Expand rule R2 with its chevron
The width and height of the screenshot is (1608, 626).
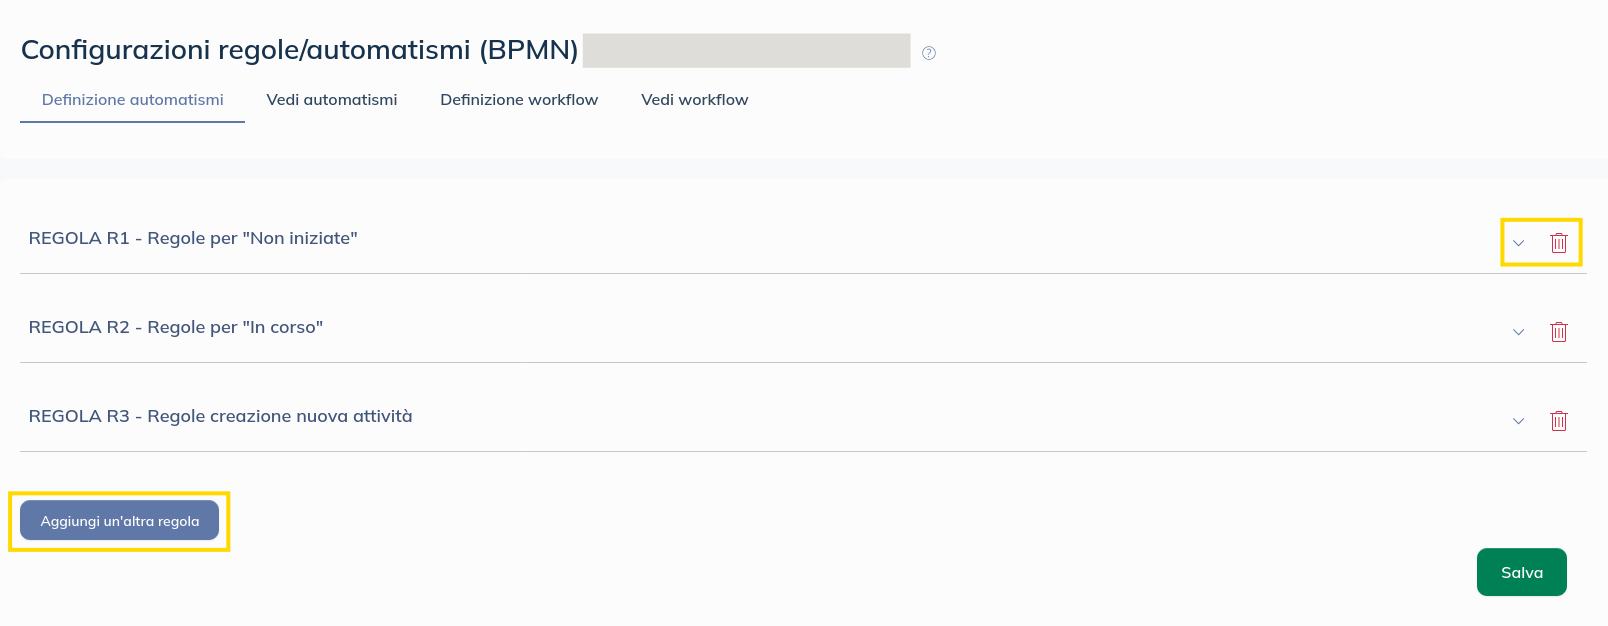tap(1518, 332)
